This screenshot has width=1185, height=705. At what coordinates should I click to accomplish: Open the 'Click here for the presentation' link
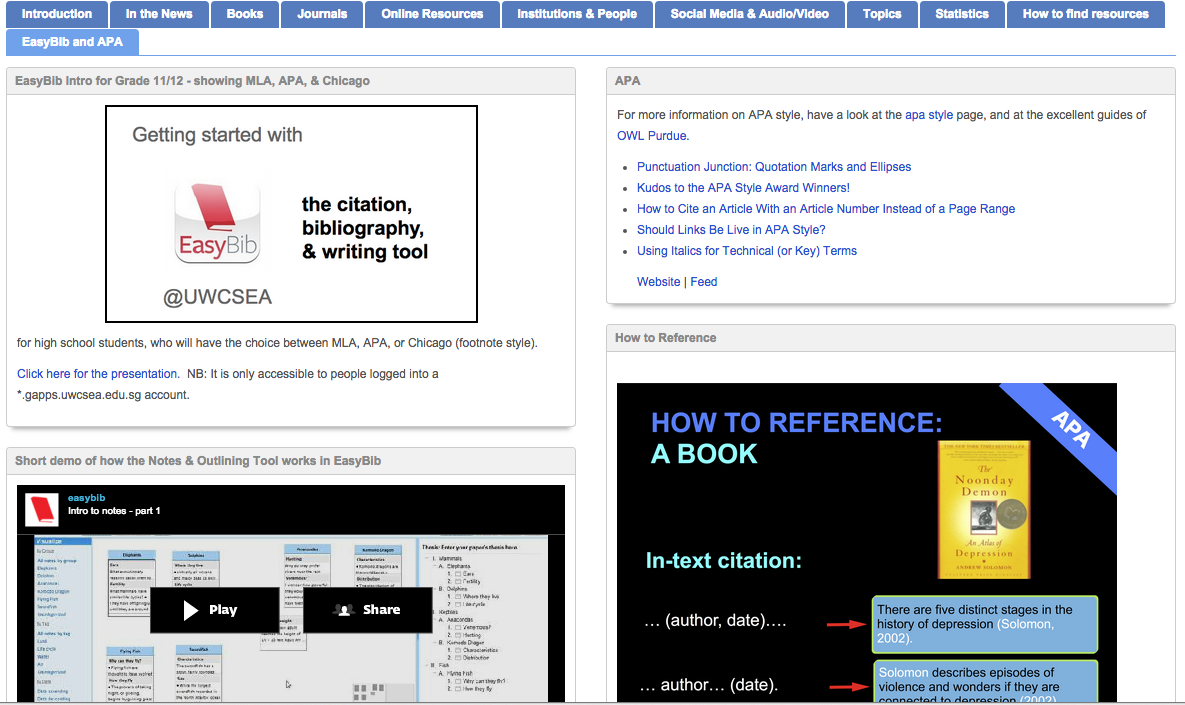coord(97,374)
